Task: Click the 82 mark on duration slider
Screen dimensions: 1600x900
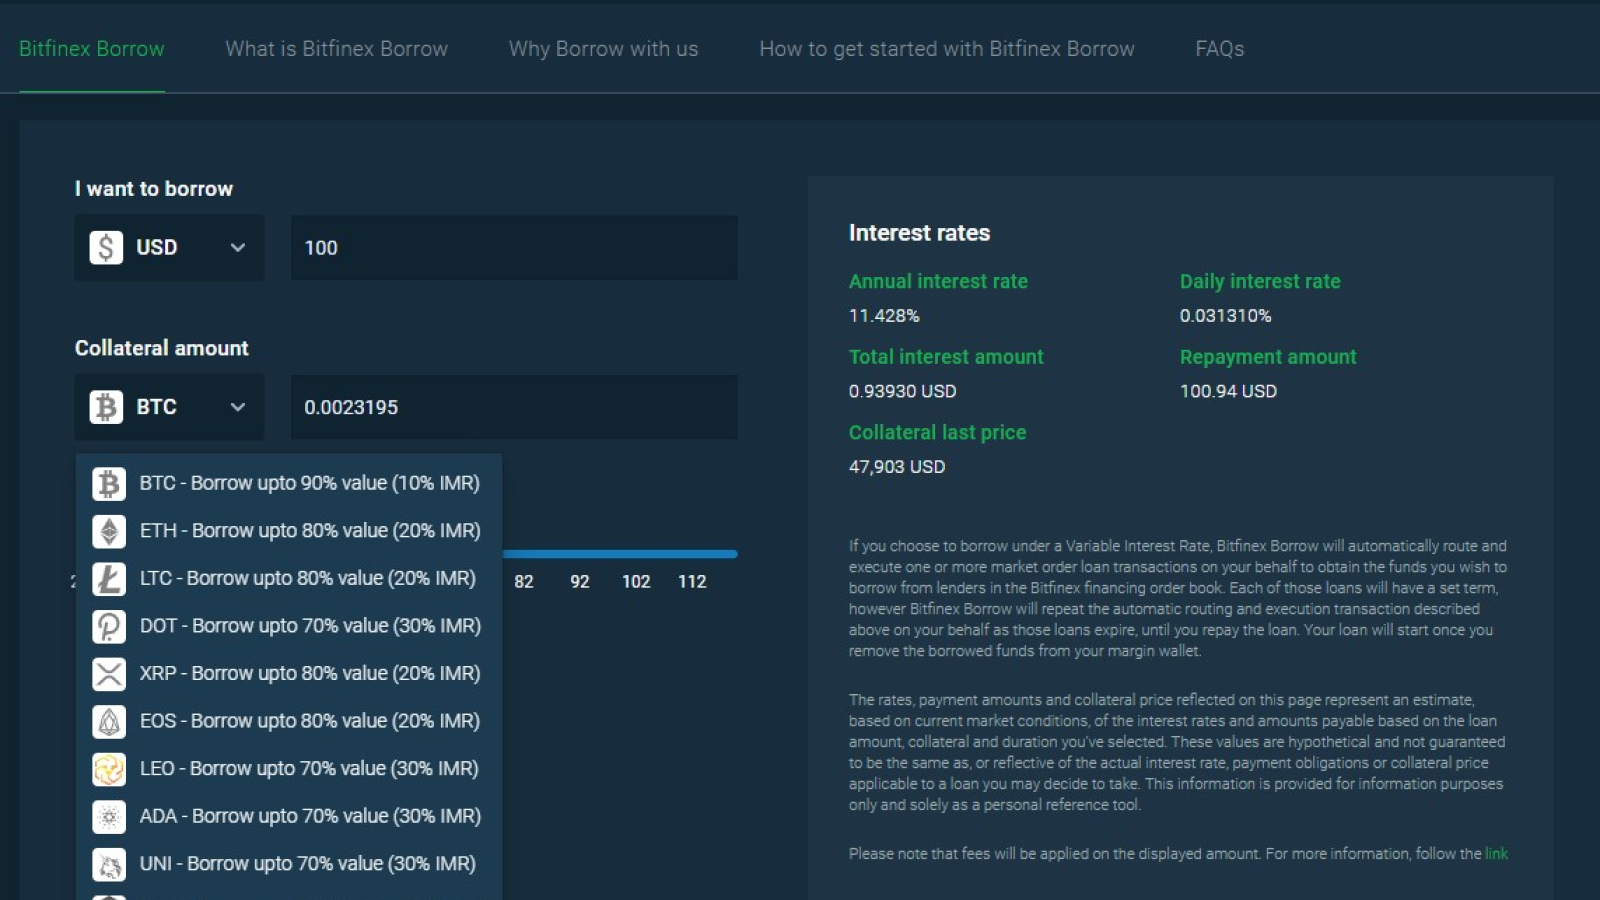Action: click(524, 582)
